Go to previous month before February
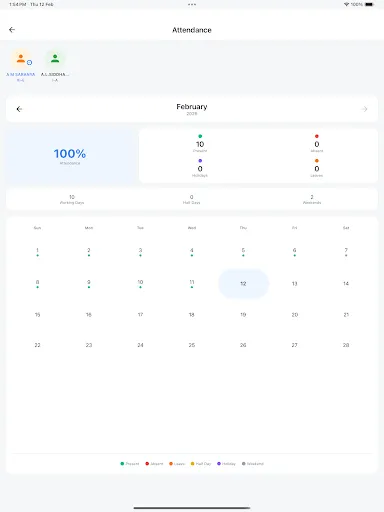The height and width of the screenshot is (512, 384). tap(19, 109)
